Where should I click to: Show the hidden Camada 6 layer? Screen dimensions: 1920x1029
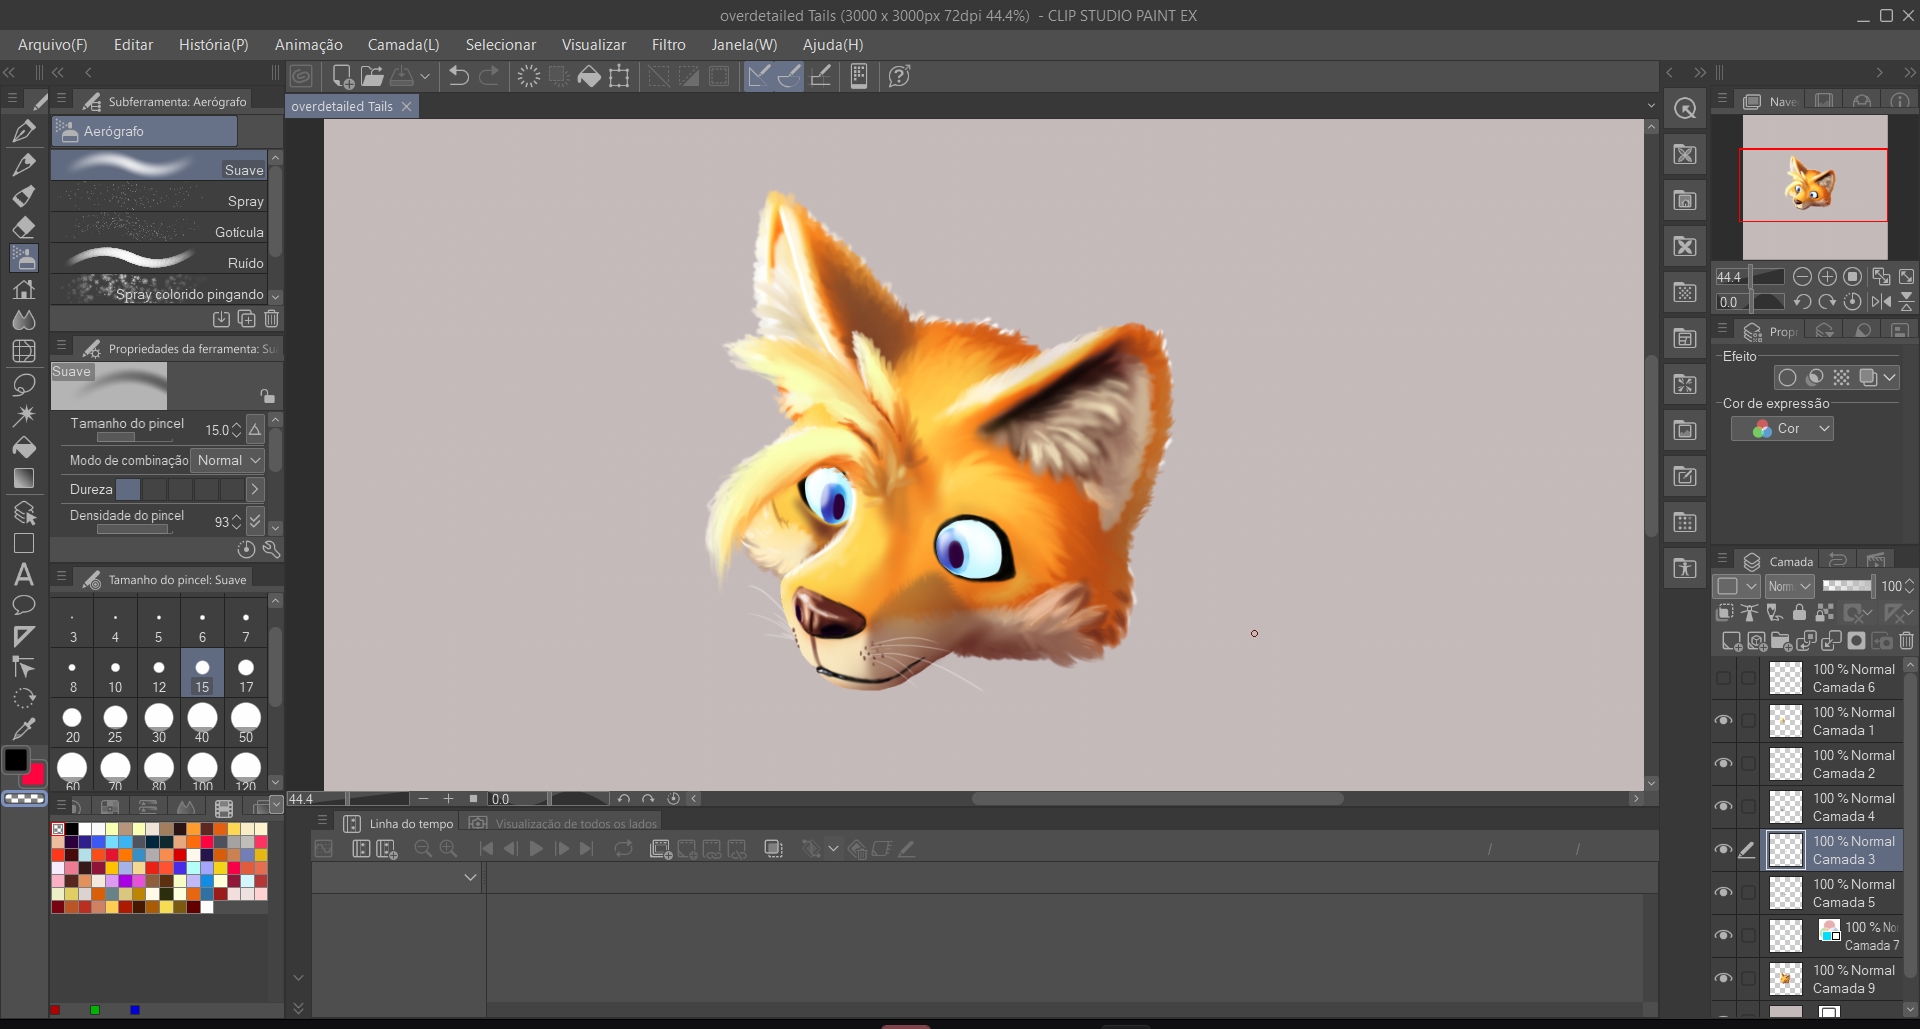(x=1723, y=678)
